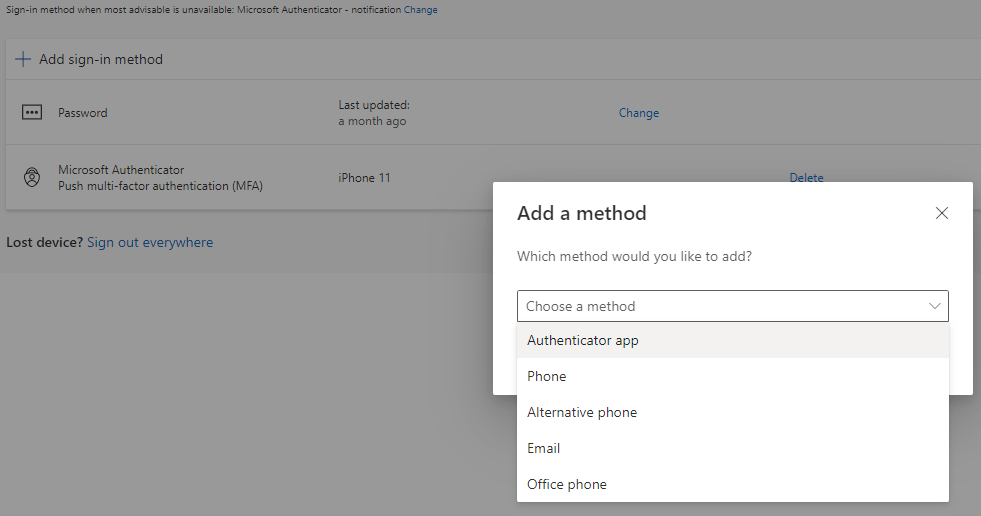Click the plus icon beside Add sign-in method

23,59
